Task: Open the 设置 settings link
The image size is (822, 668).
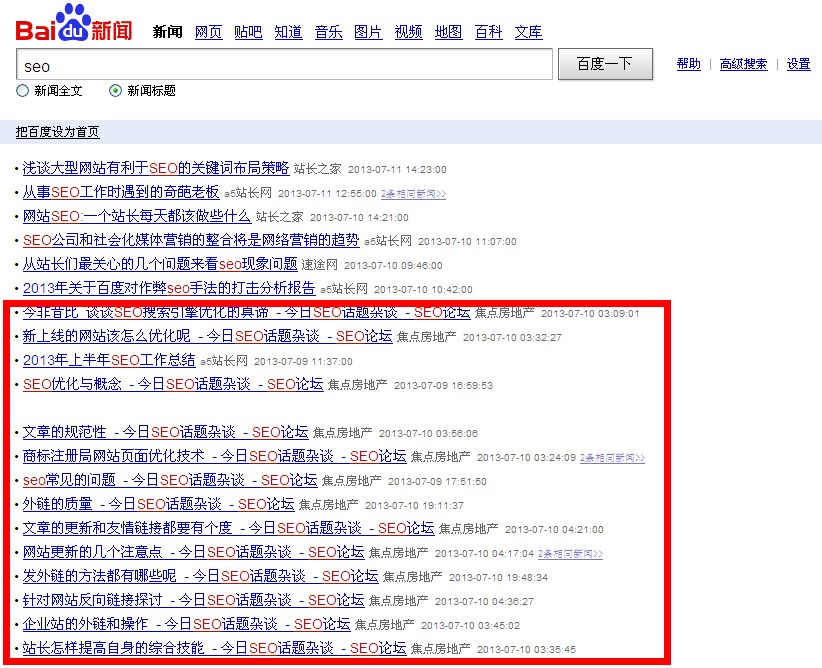Action: [x=797, y=64]
